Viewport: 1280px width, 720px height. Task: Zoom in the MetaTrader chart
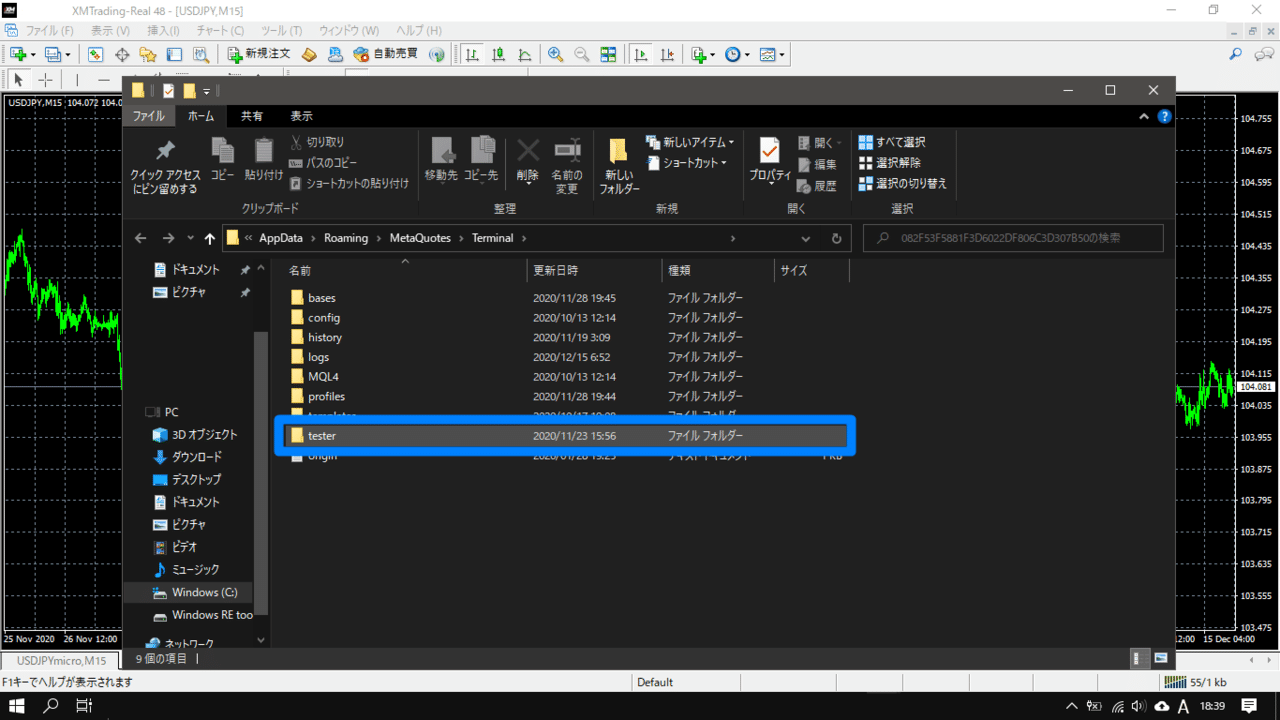tap(555, 54)
